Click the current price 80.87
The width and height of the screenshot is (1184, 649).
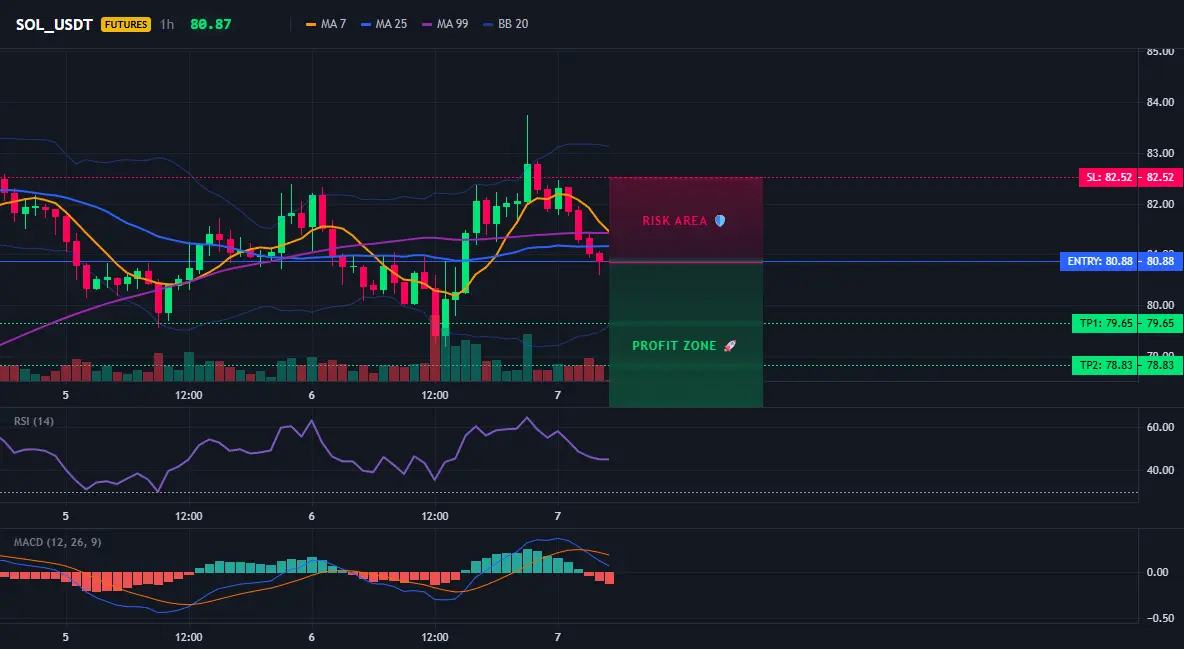pyautogui.click(x=211, y=24)
